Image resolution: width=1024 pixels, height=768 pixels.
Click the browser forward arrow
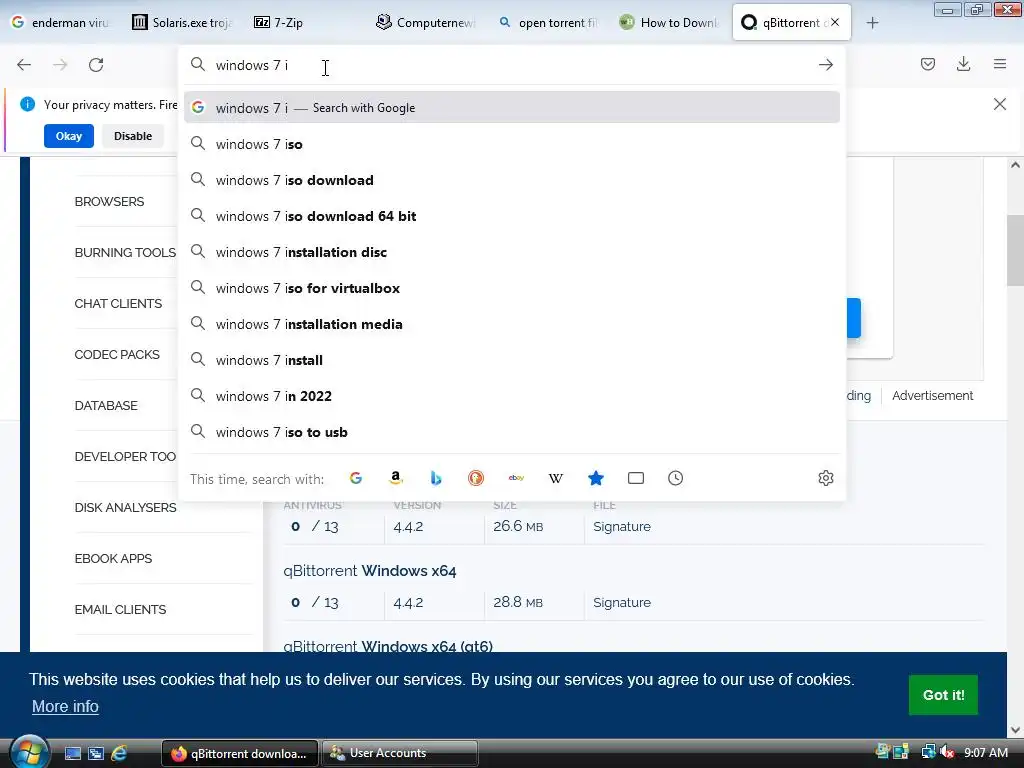60,65
